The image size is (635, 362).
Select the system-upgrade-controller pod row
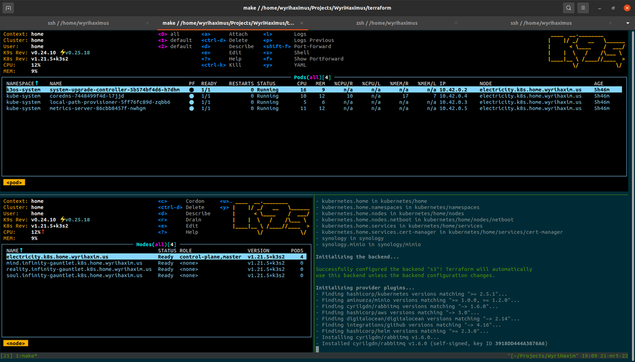(x=314, y=89)
